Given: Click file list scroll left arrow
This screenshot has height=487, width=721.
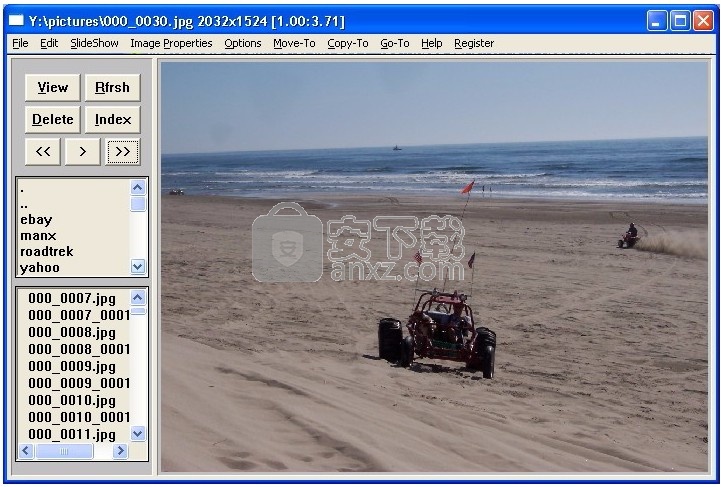Looking at the screenshot, I should [26, 451].
